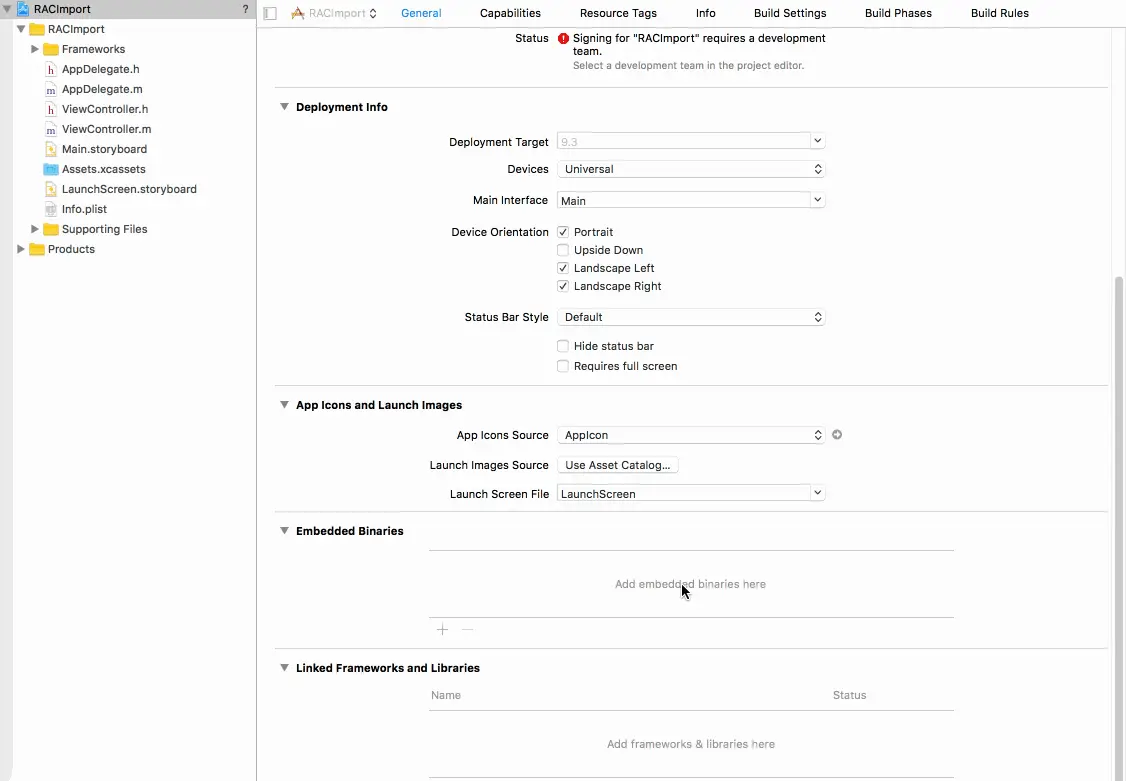Viewport: 1126px width, 781px height.
Task: Collapse the Embedded Binaries section
Action: pos(284,531)
